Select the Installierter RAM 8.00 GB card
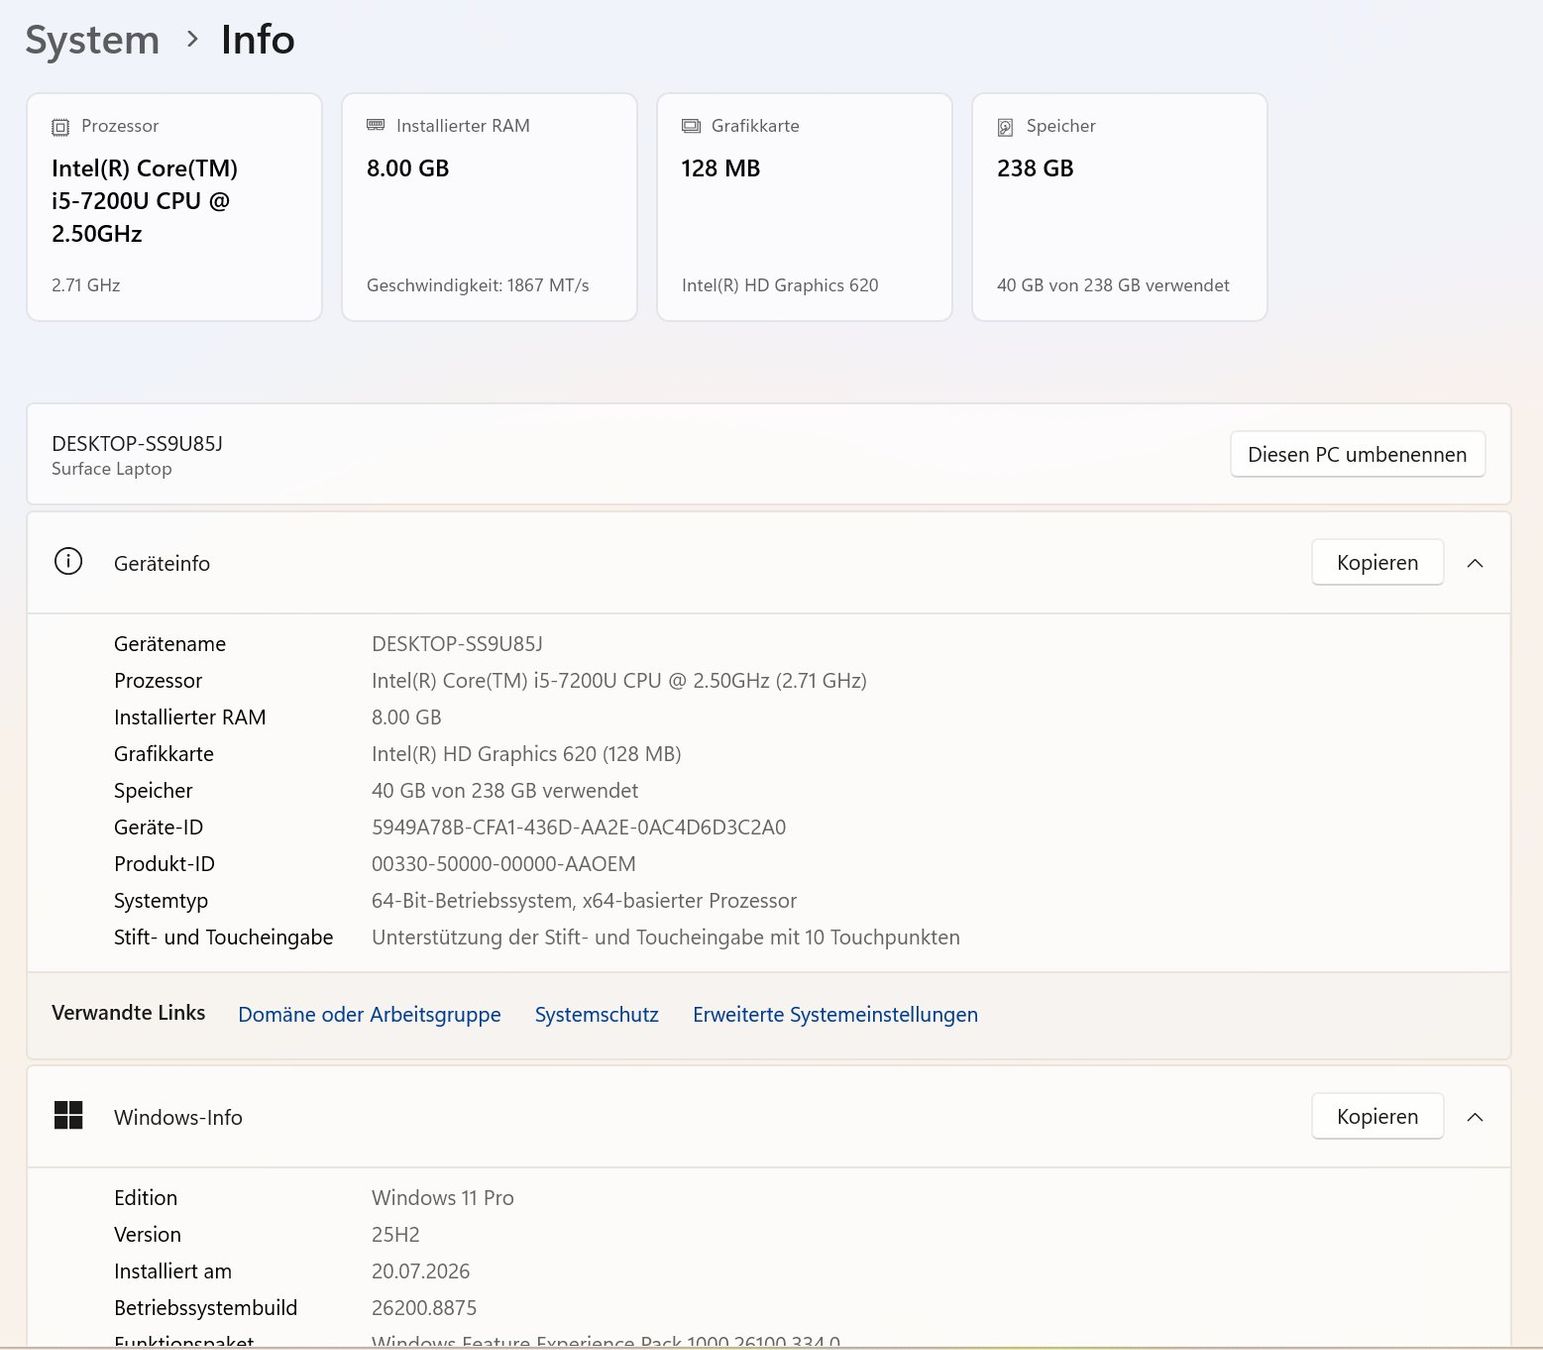 (489, 207)
